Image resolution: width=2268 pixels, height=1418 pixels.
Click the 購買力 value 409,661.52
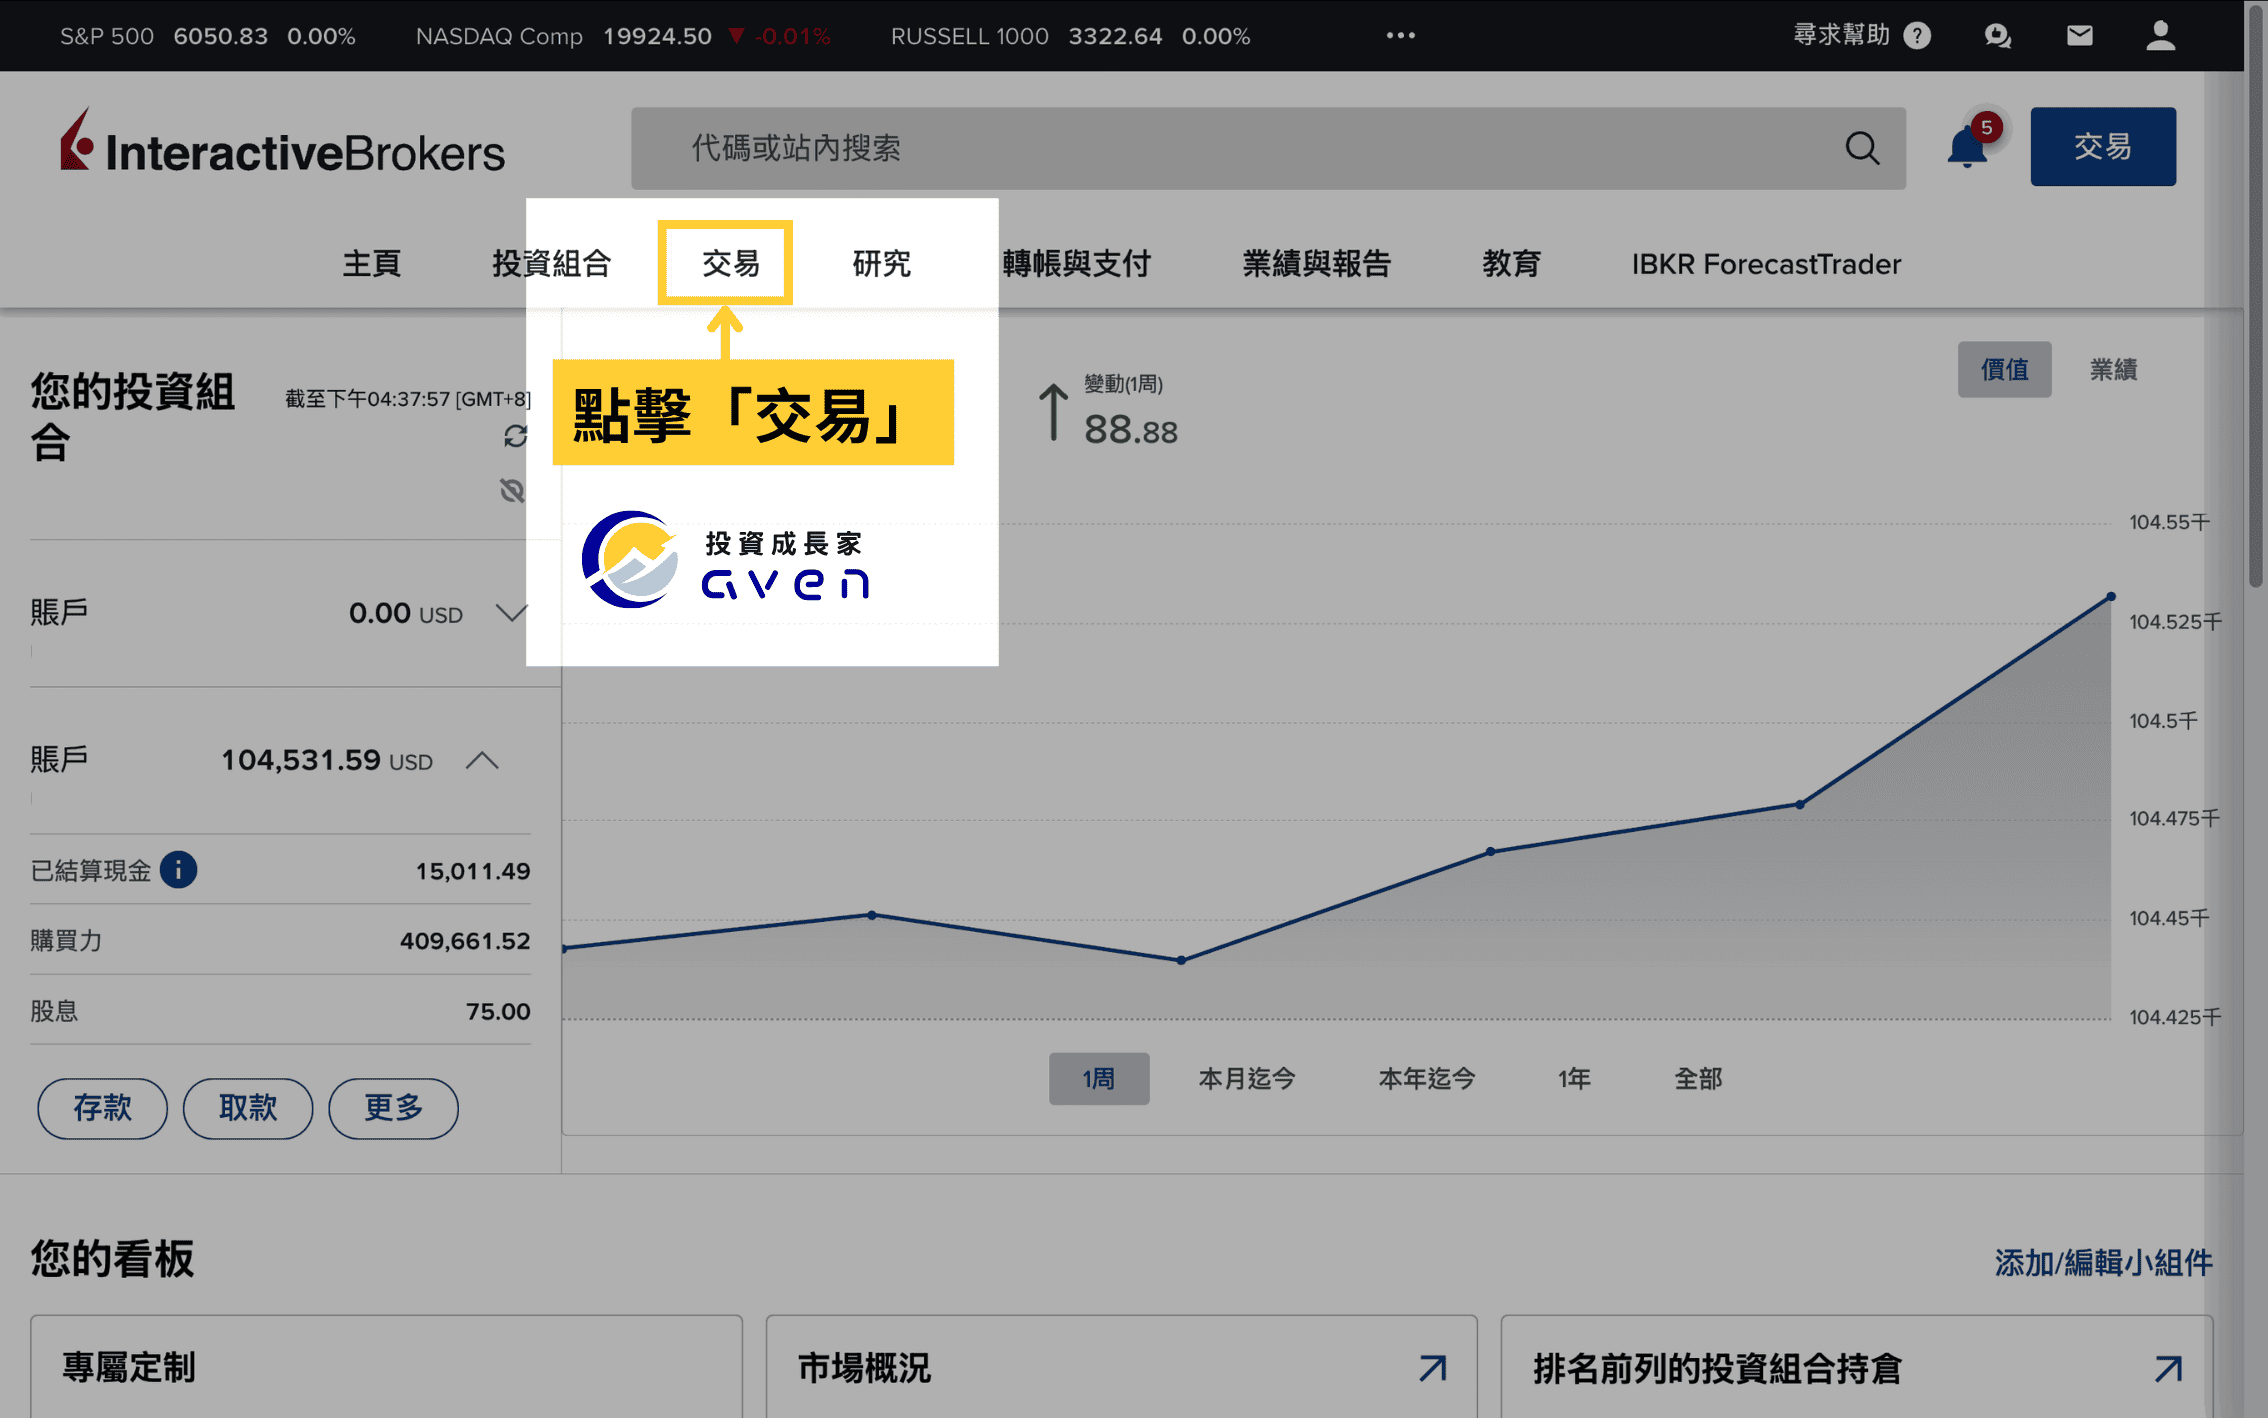click(465, 941)
